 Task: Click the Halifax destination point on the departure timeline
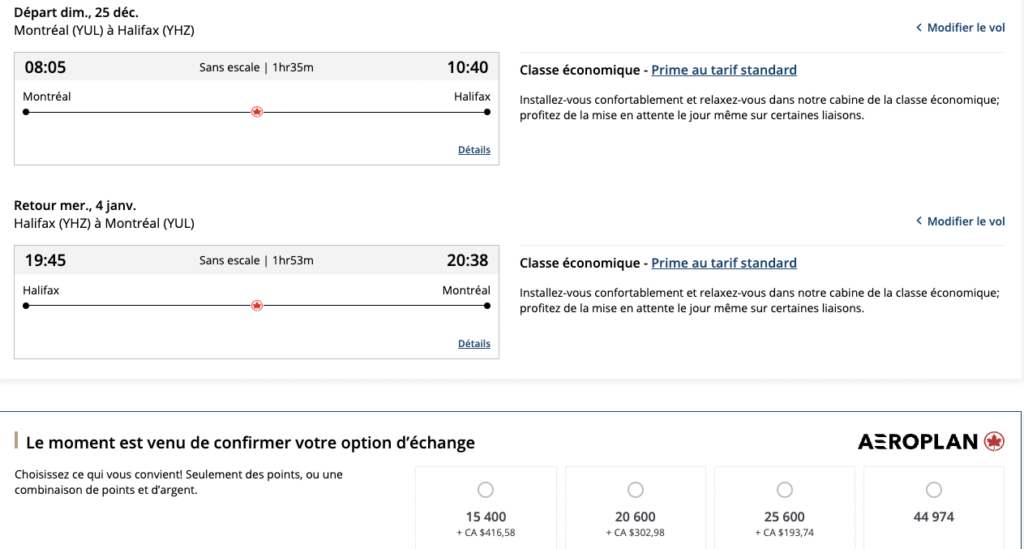[488, 112]
